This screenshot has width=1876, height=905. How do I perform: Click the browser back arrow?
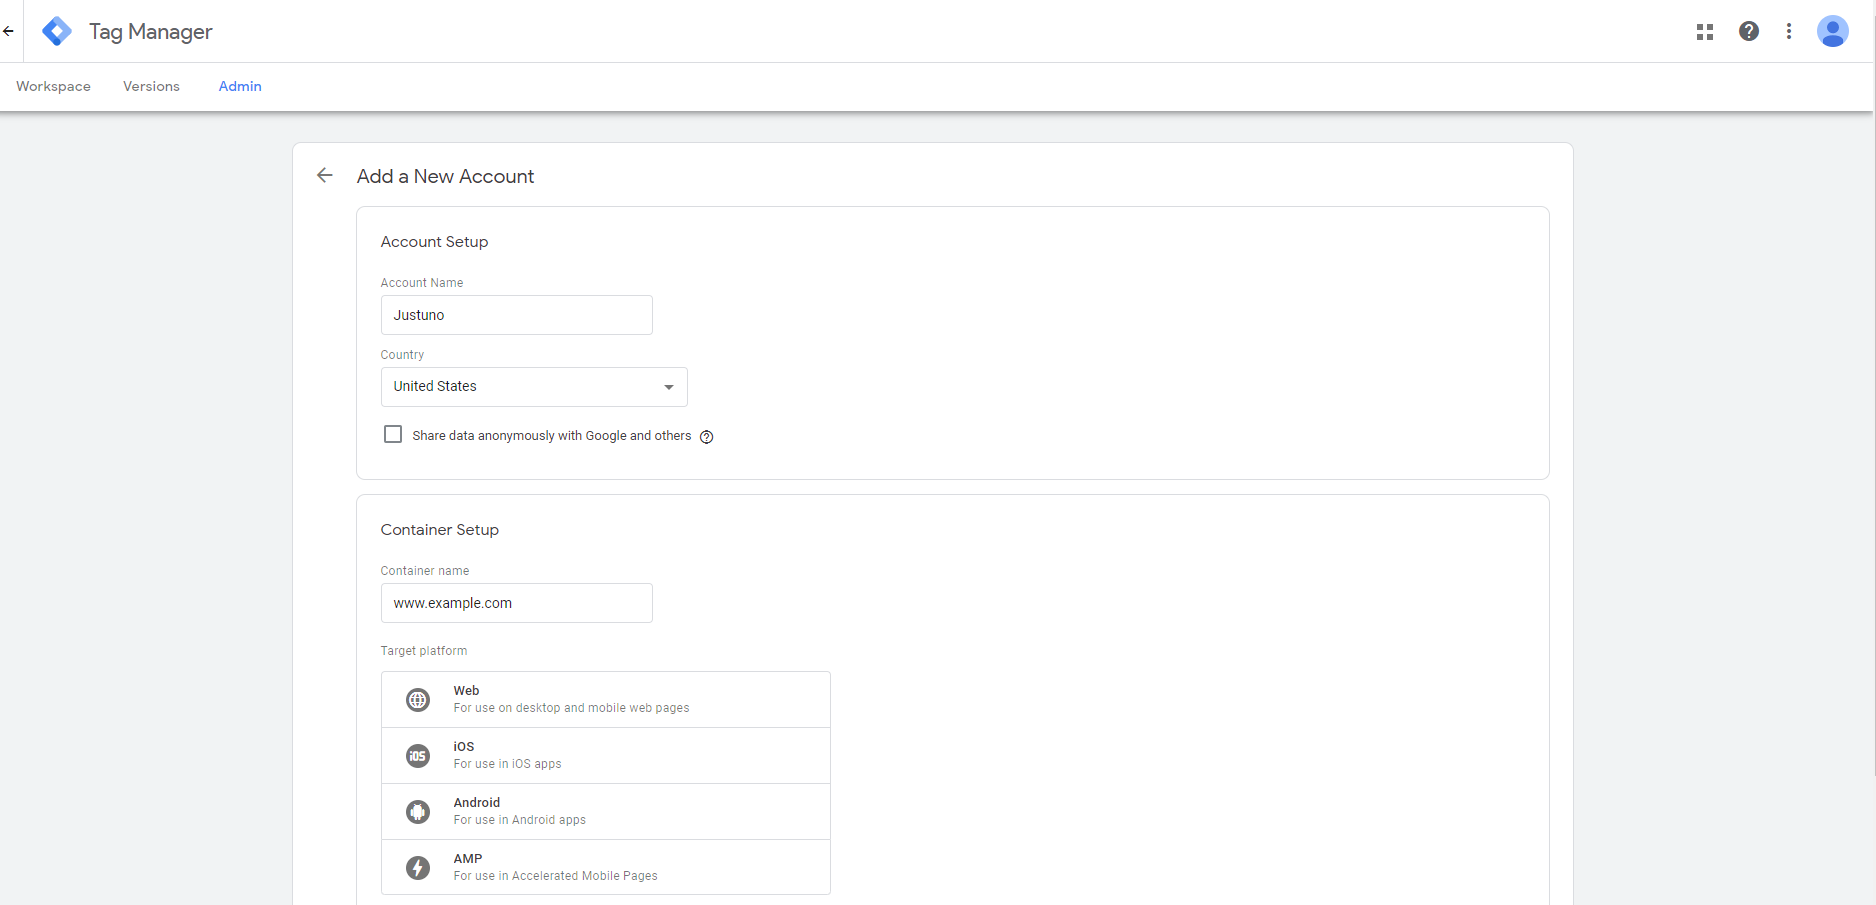(x=8, y=31)
